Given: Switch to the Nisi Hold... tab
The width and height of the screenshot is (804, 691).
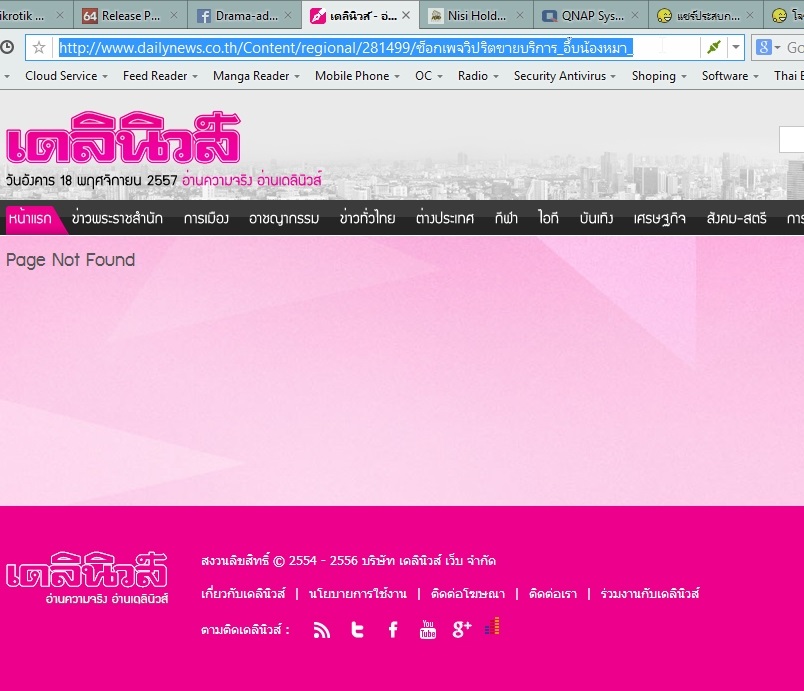Looking at the screenshot, I should pyautogui.click(x=477, y=15).
